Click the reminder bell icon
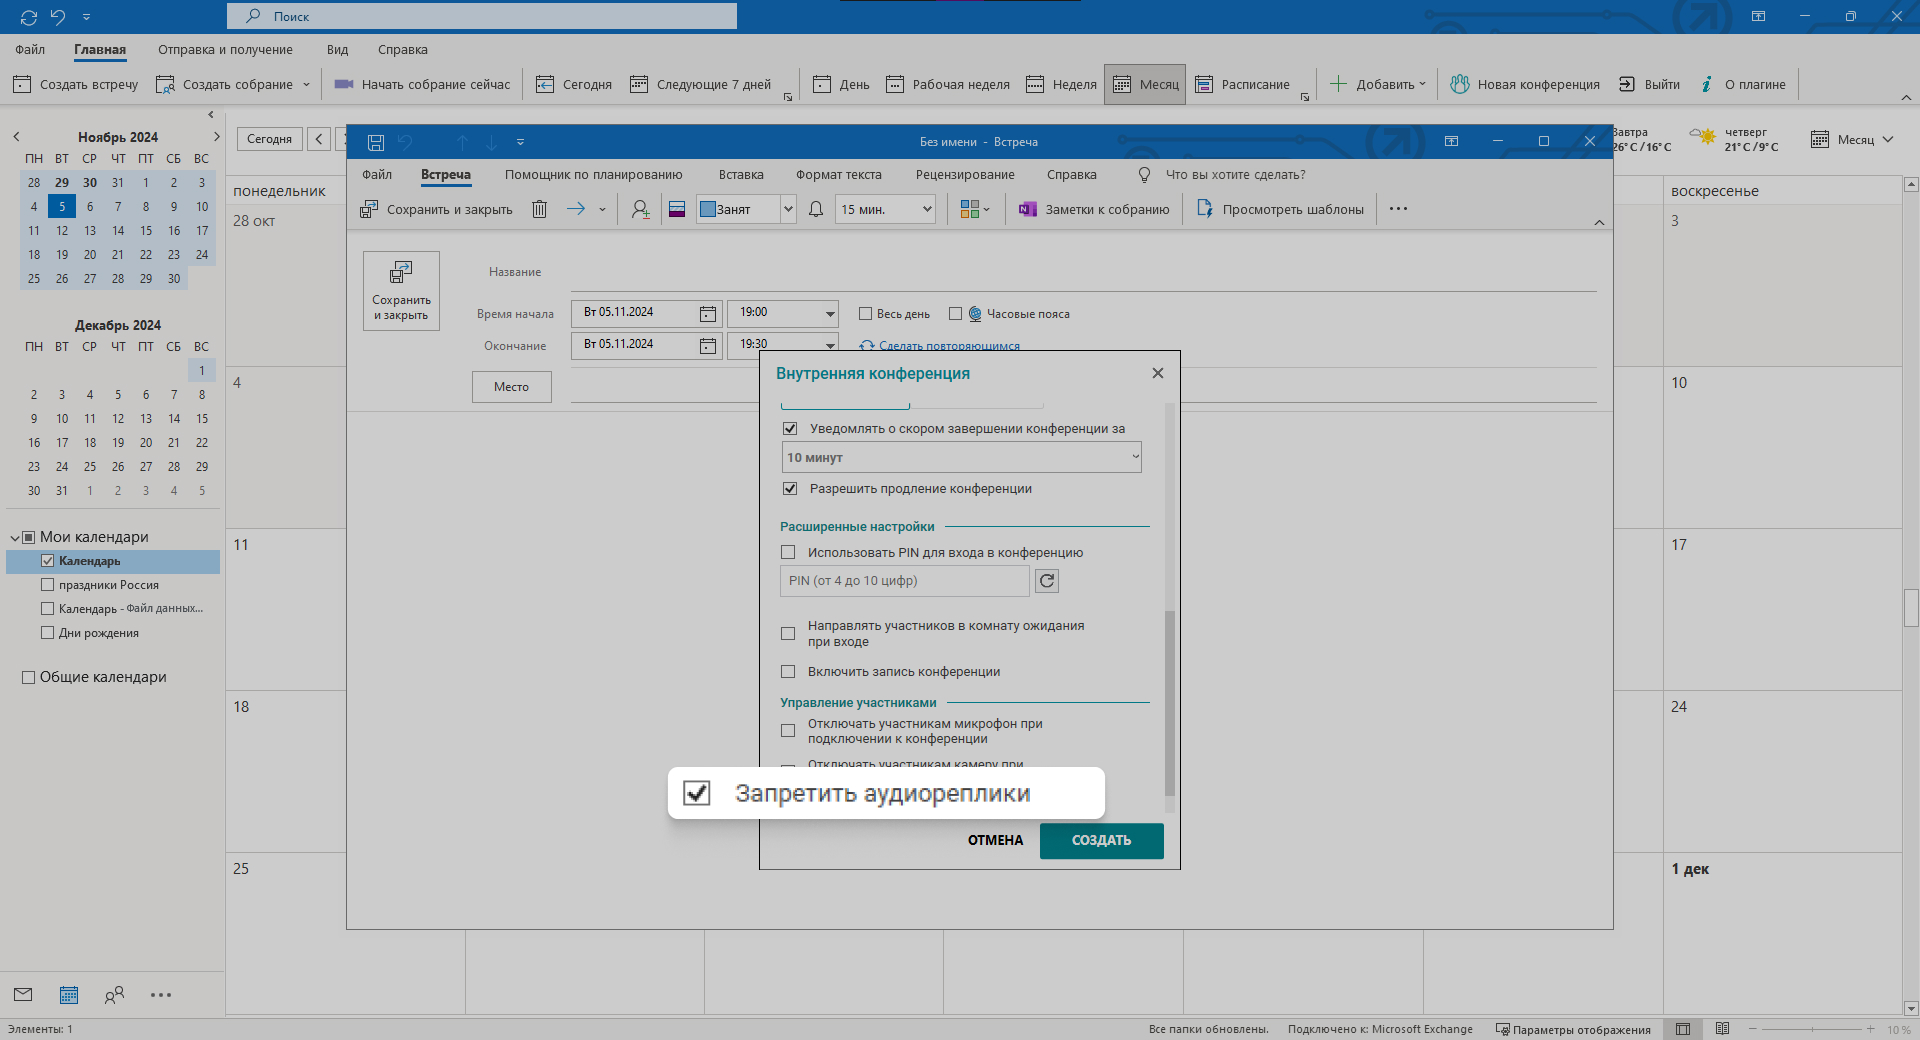Viewport: 1920px width, 1040px height. [816, 209]
